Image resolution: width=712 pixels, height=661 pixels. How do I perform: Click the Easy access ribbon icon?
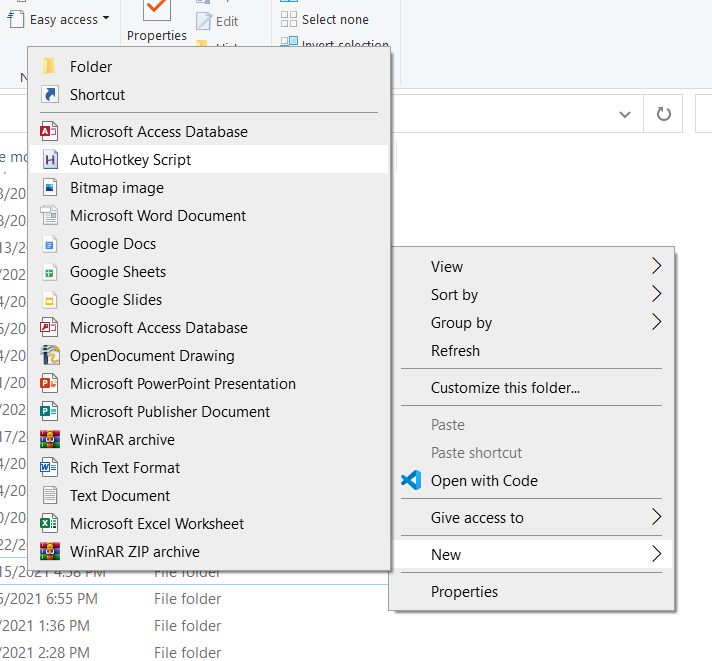(16, 20)
